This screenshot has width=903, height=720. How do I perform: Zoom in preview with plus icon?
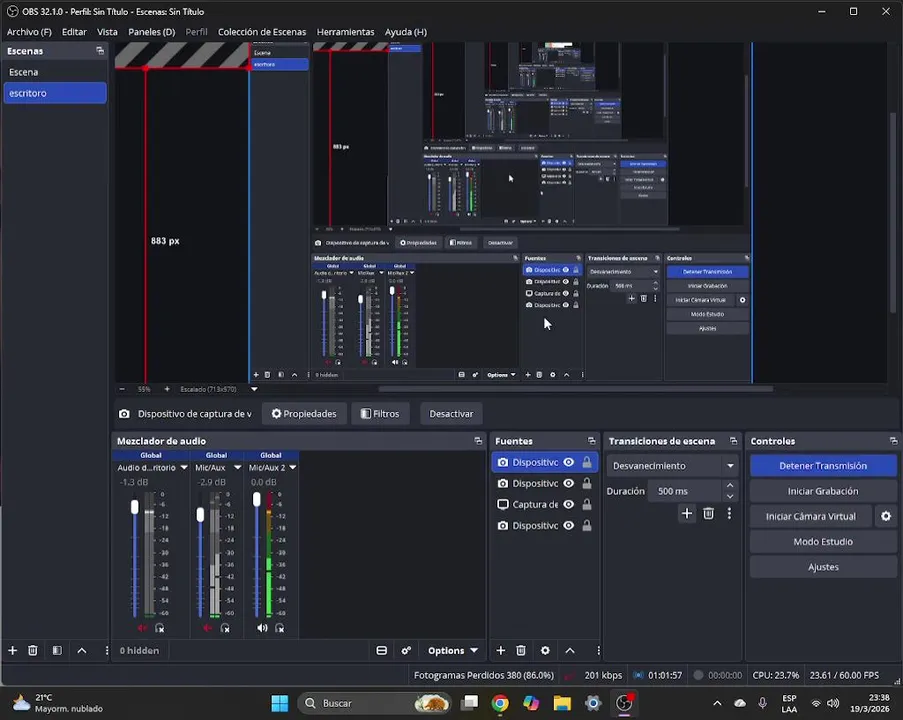coord(167,389)
